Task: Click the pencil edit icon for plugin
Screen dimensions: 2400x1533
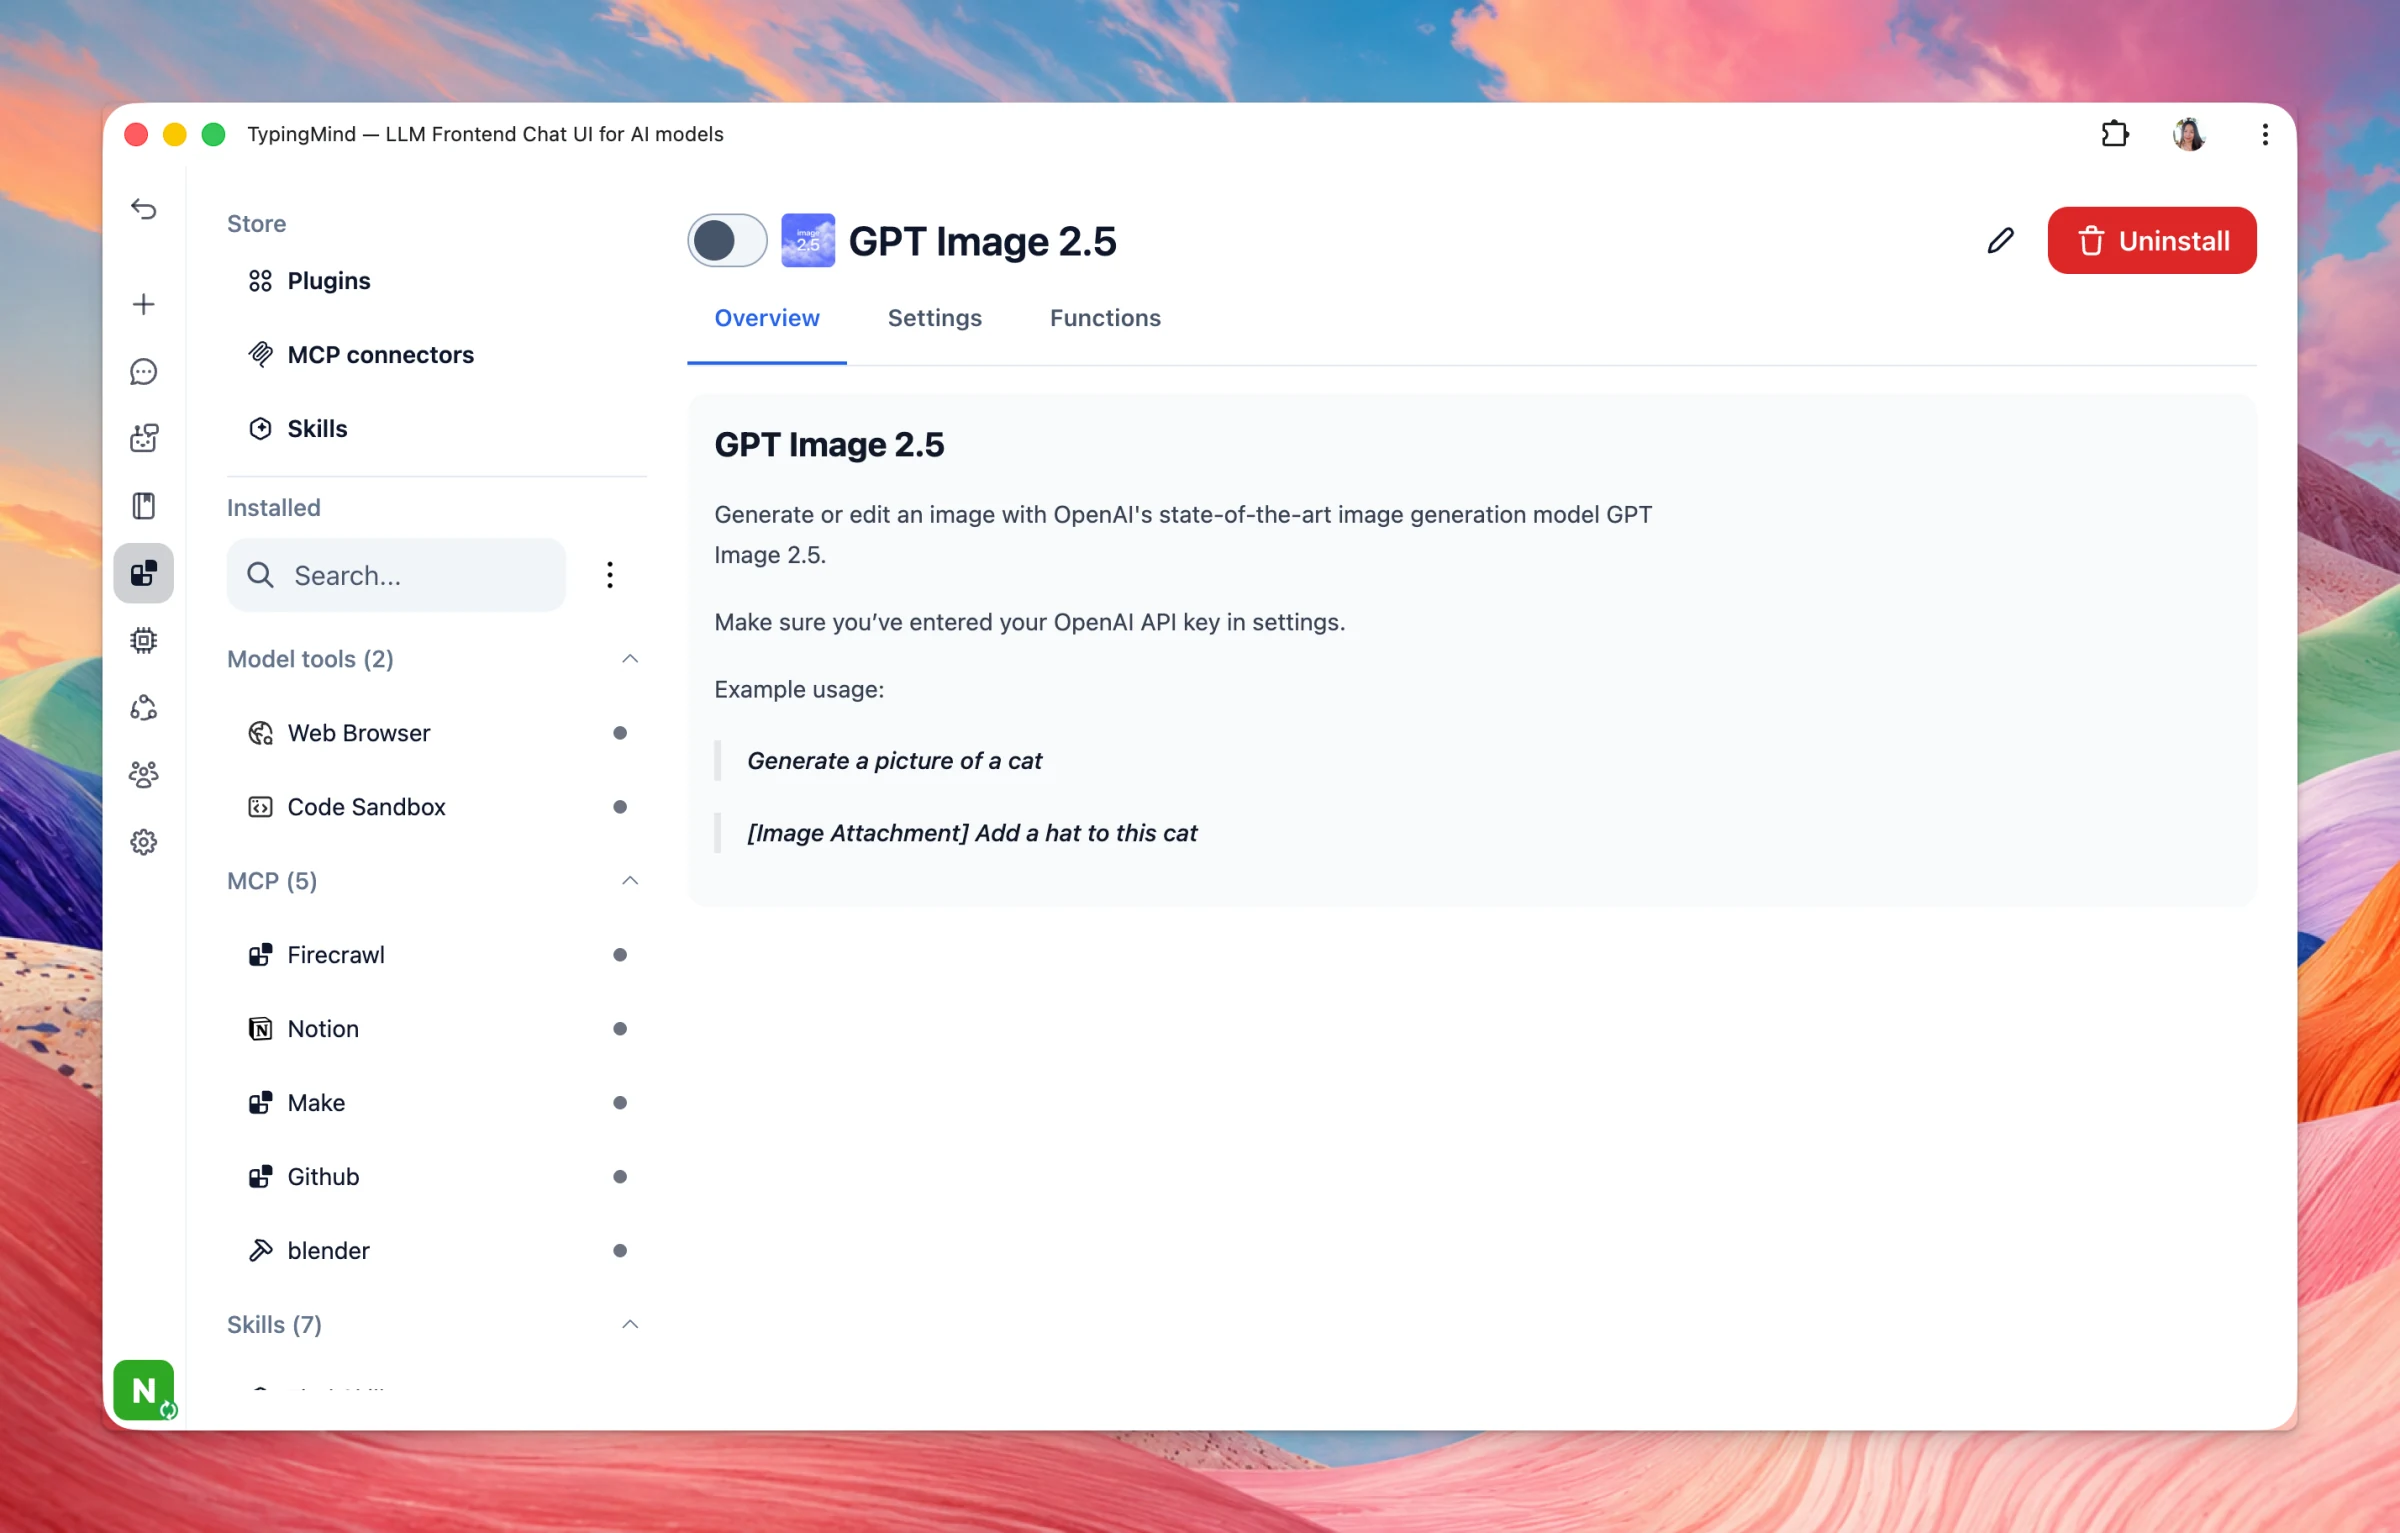Action: tap(2000, 241)
